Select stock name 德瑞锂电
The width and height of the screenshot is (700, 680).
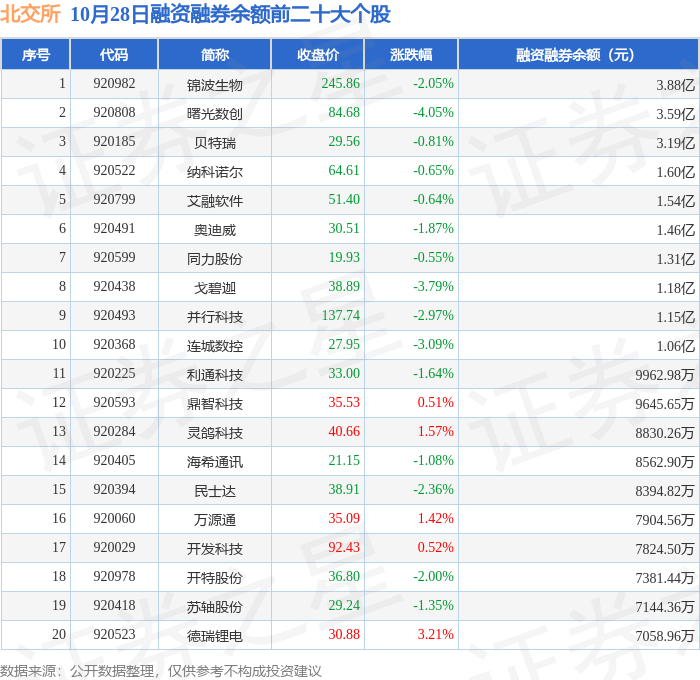(x=215, y=636)
